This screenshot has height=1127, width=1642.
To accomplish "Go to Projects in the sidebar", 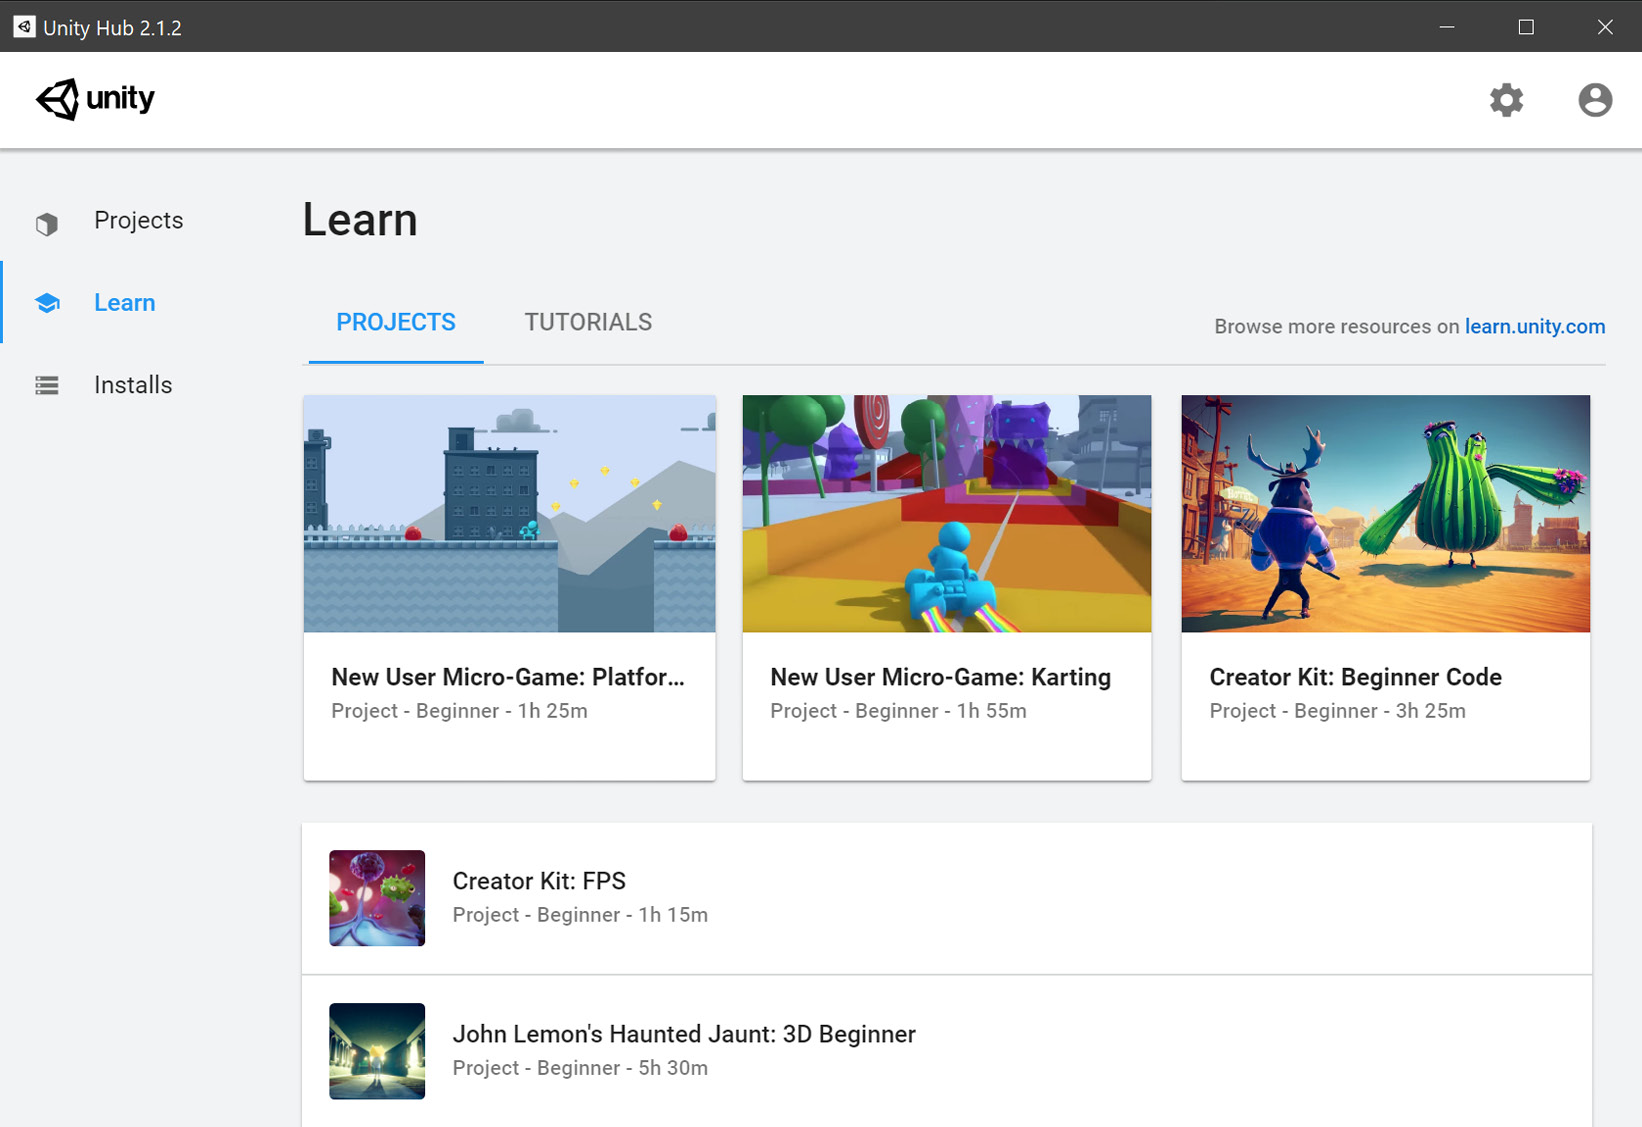I will click(x=138, y=221).
